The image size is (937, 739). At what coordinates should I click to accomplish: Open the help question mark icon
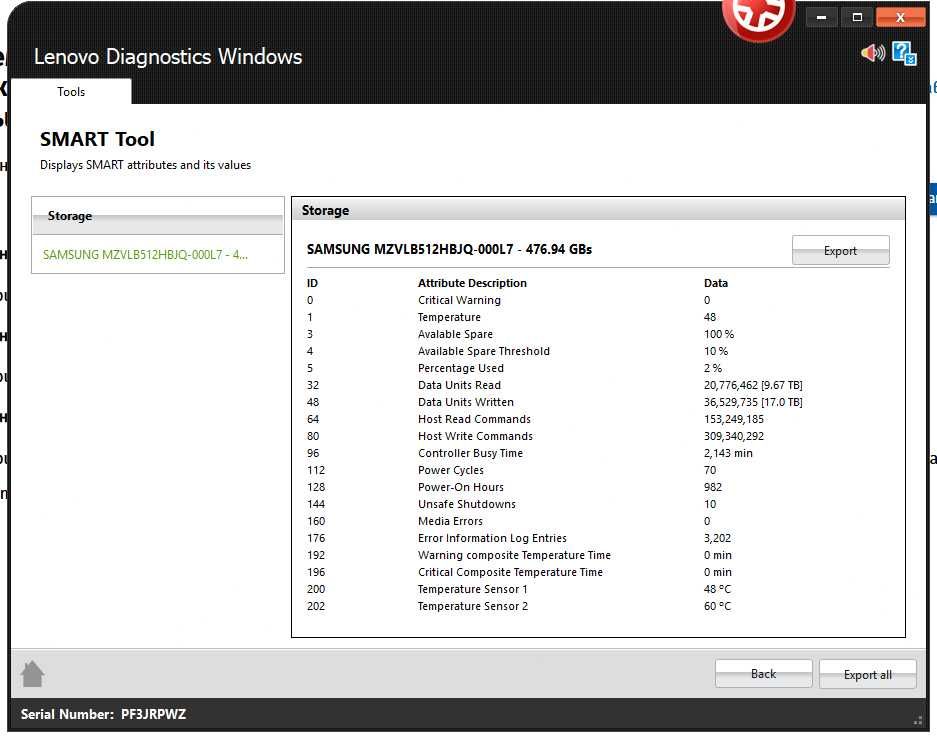pyautogui.click(x=904, y=53)
